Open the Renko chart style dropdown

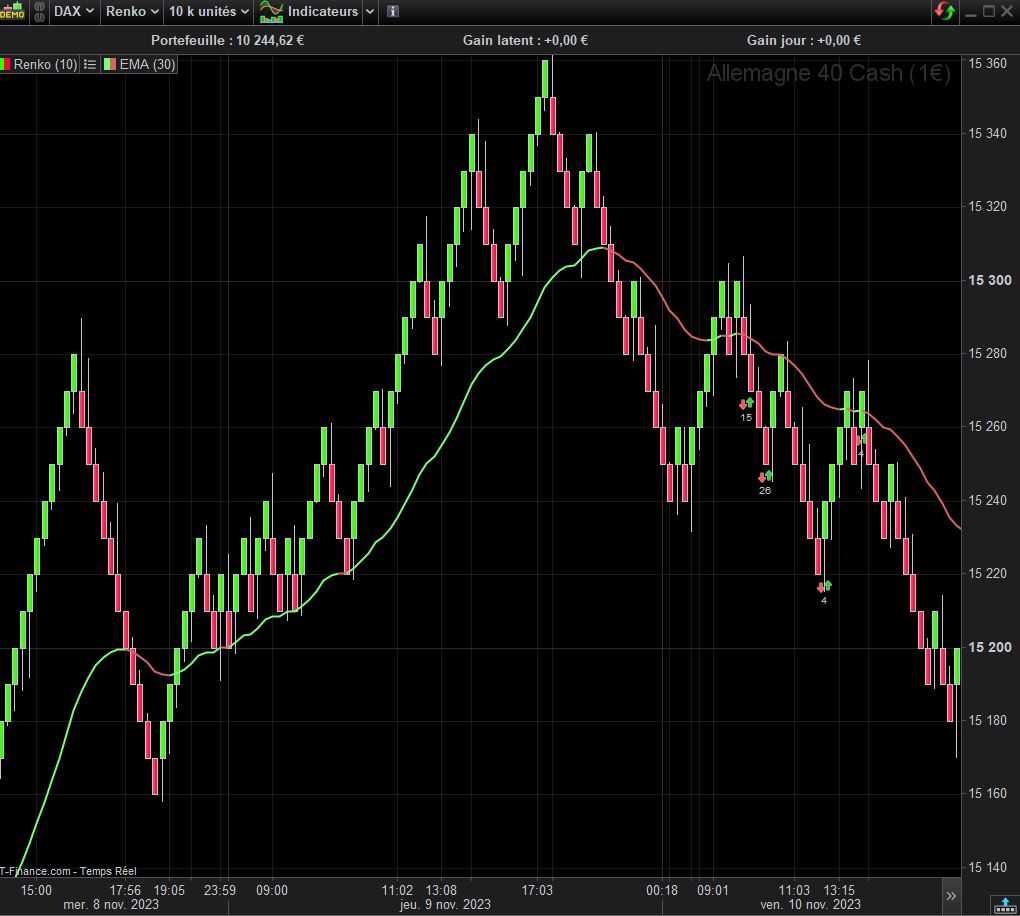(133, 12)
